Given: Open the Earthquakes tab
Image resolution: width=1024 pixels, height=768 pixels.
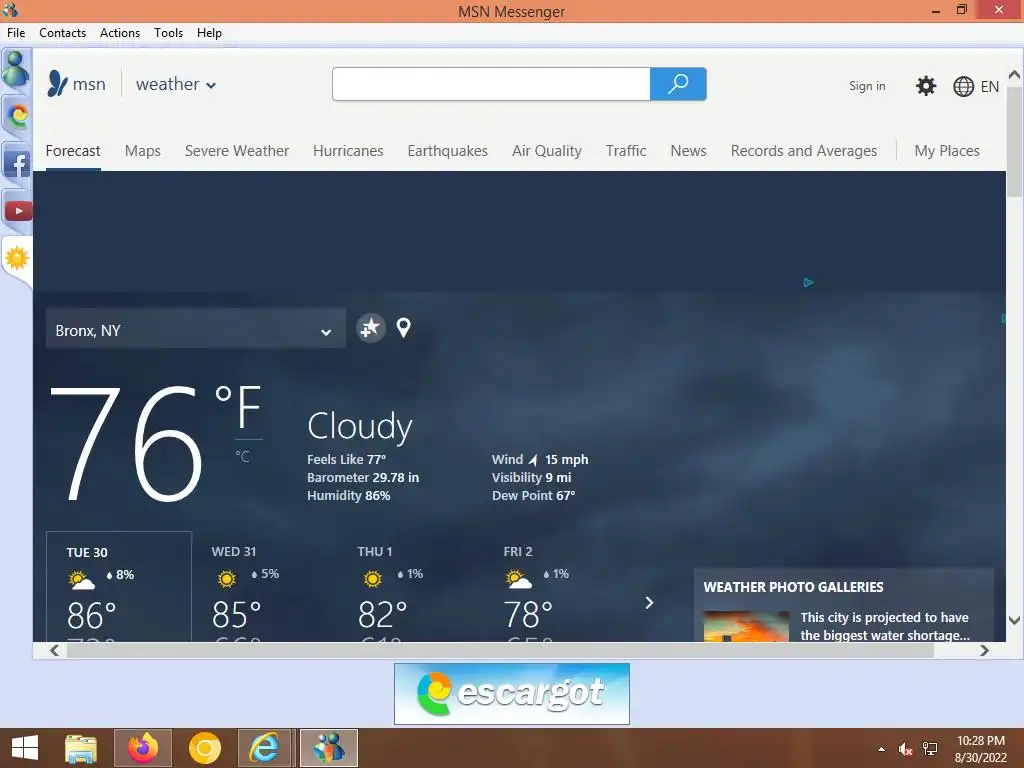Looking at the screenshot, I should click(447, 151).
